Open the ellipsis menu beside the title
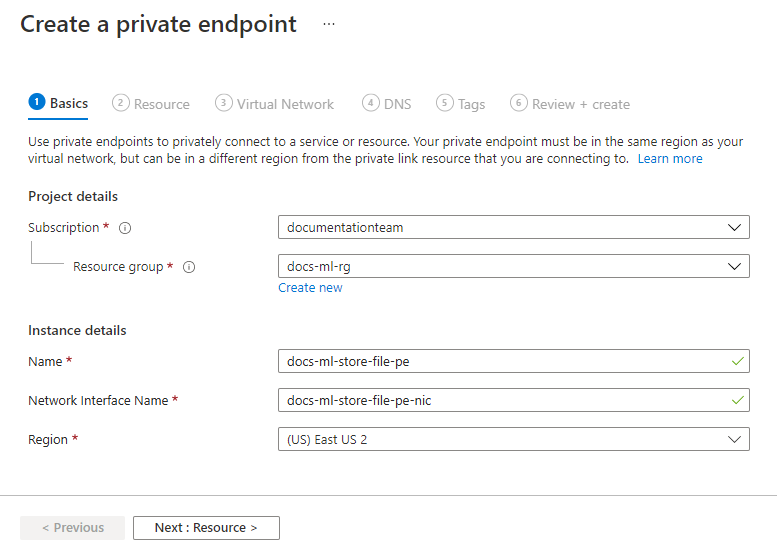The image size is (777, 556). [x=329, y=24]
